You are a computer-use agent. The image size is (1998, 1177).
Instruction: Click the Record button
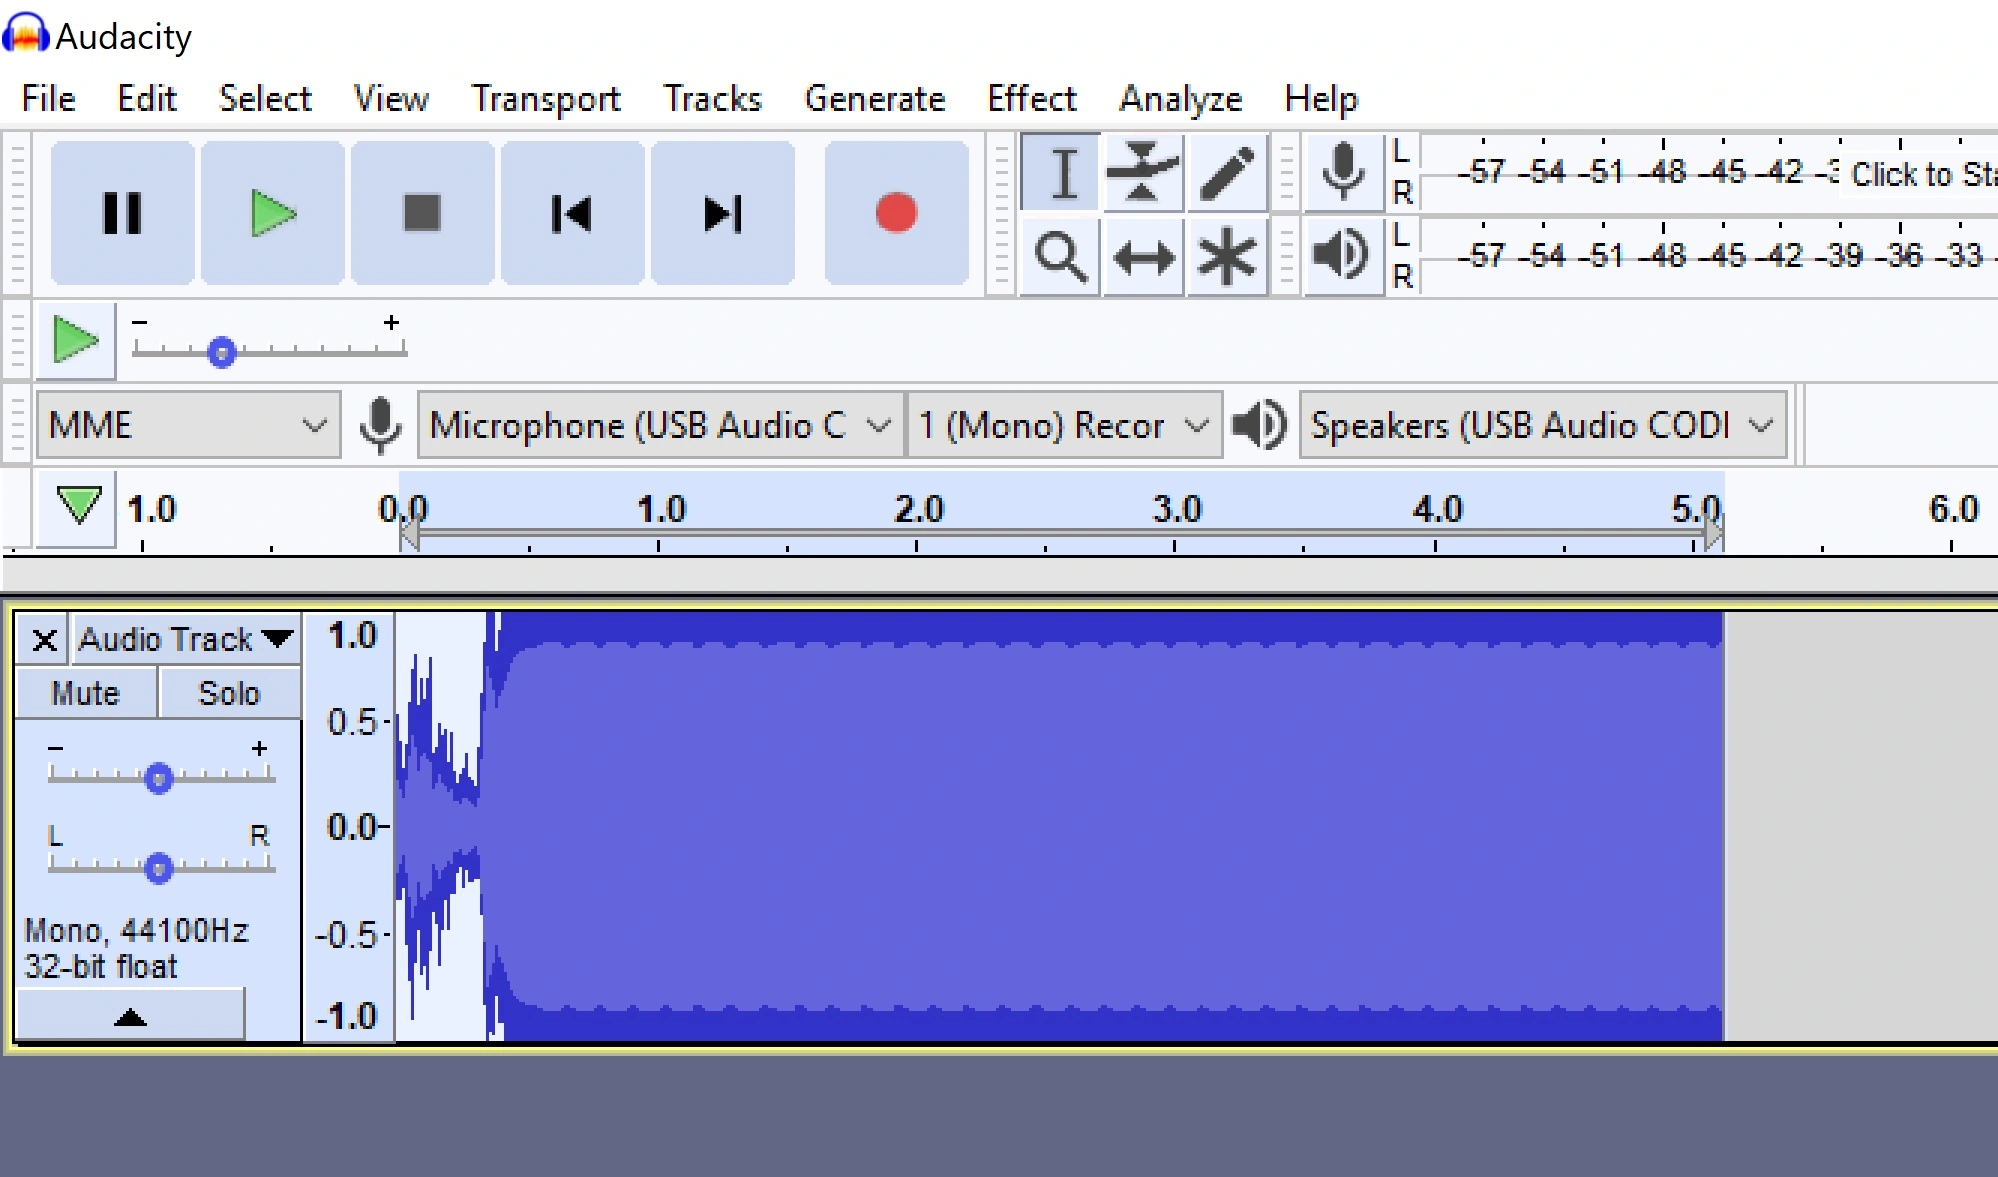pyautogui.click(x=896, y=213)
